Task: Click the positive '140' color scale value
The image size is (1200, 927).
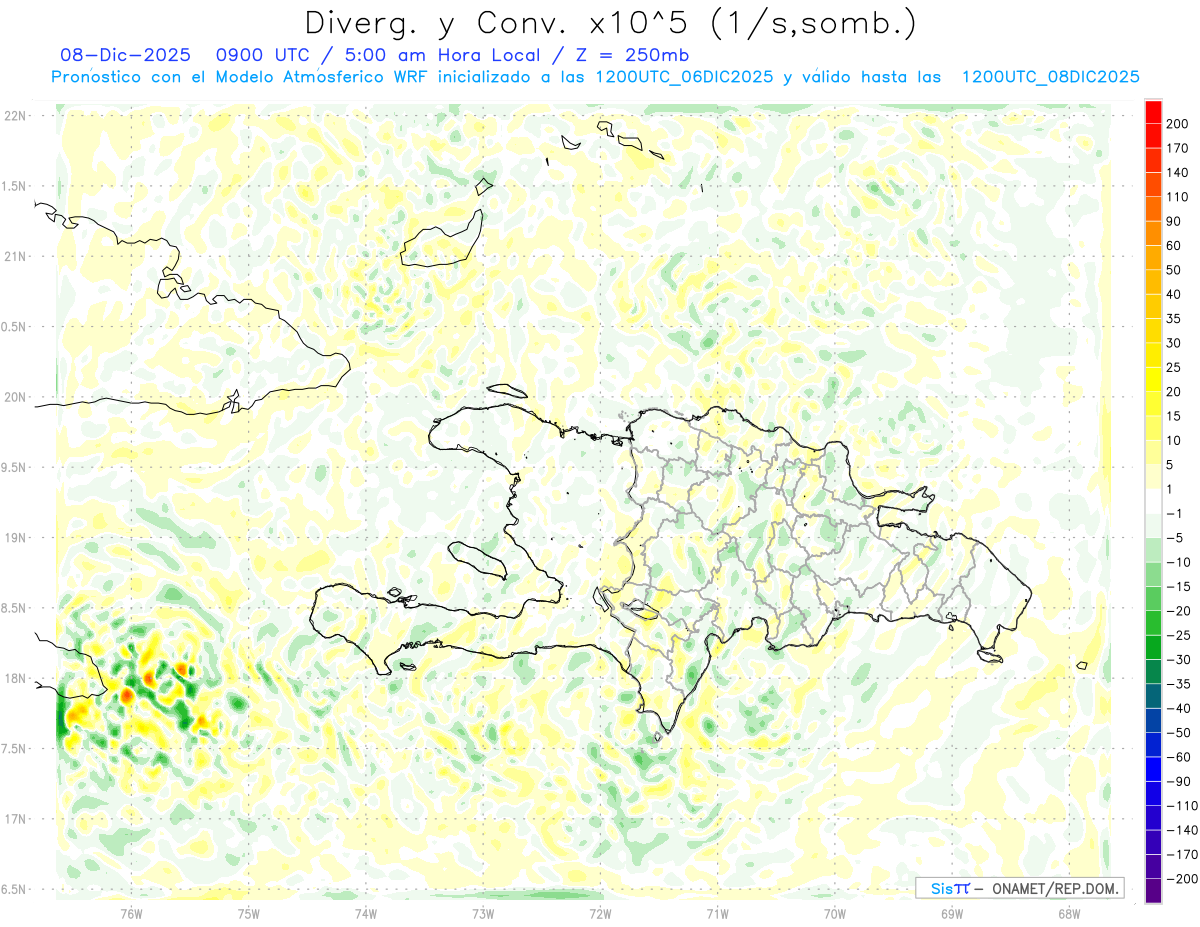Action: (x=1178, y=173)
